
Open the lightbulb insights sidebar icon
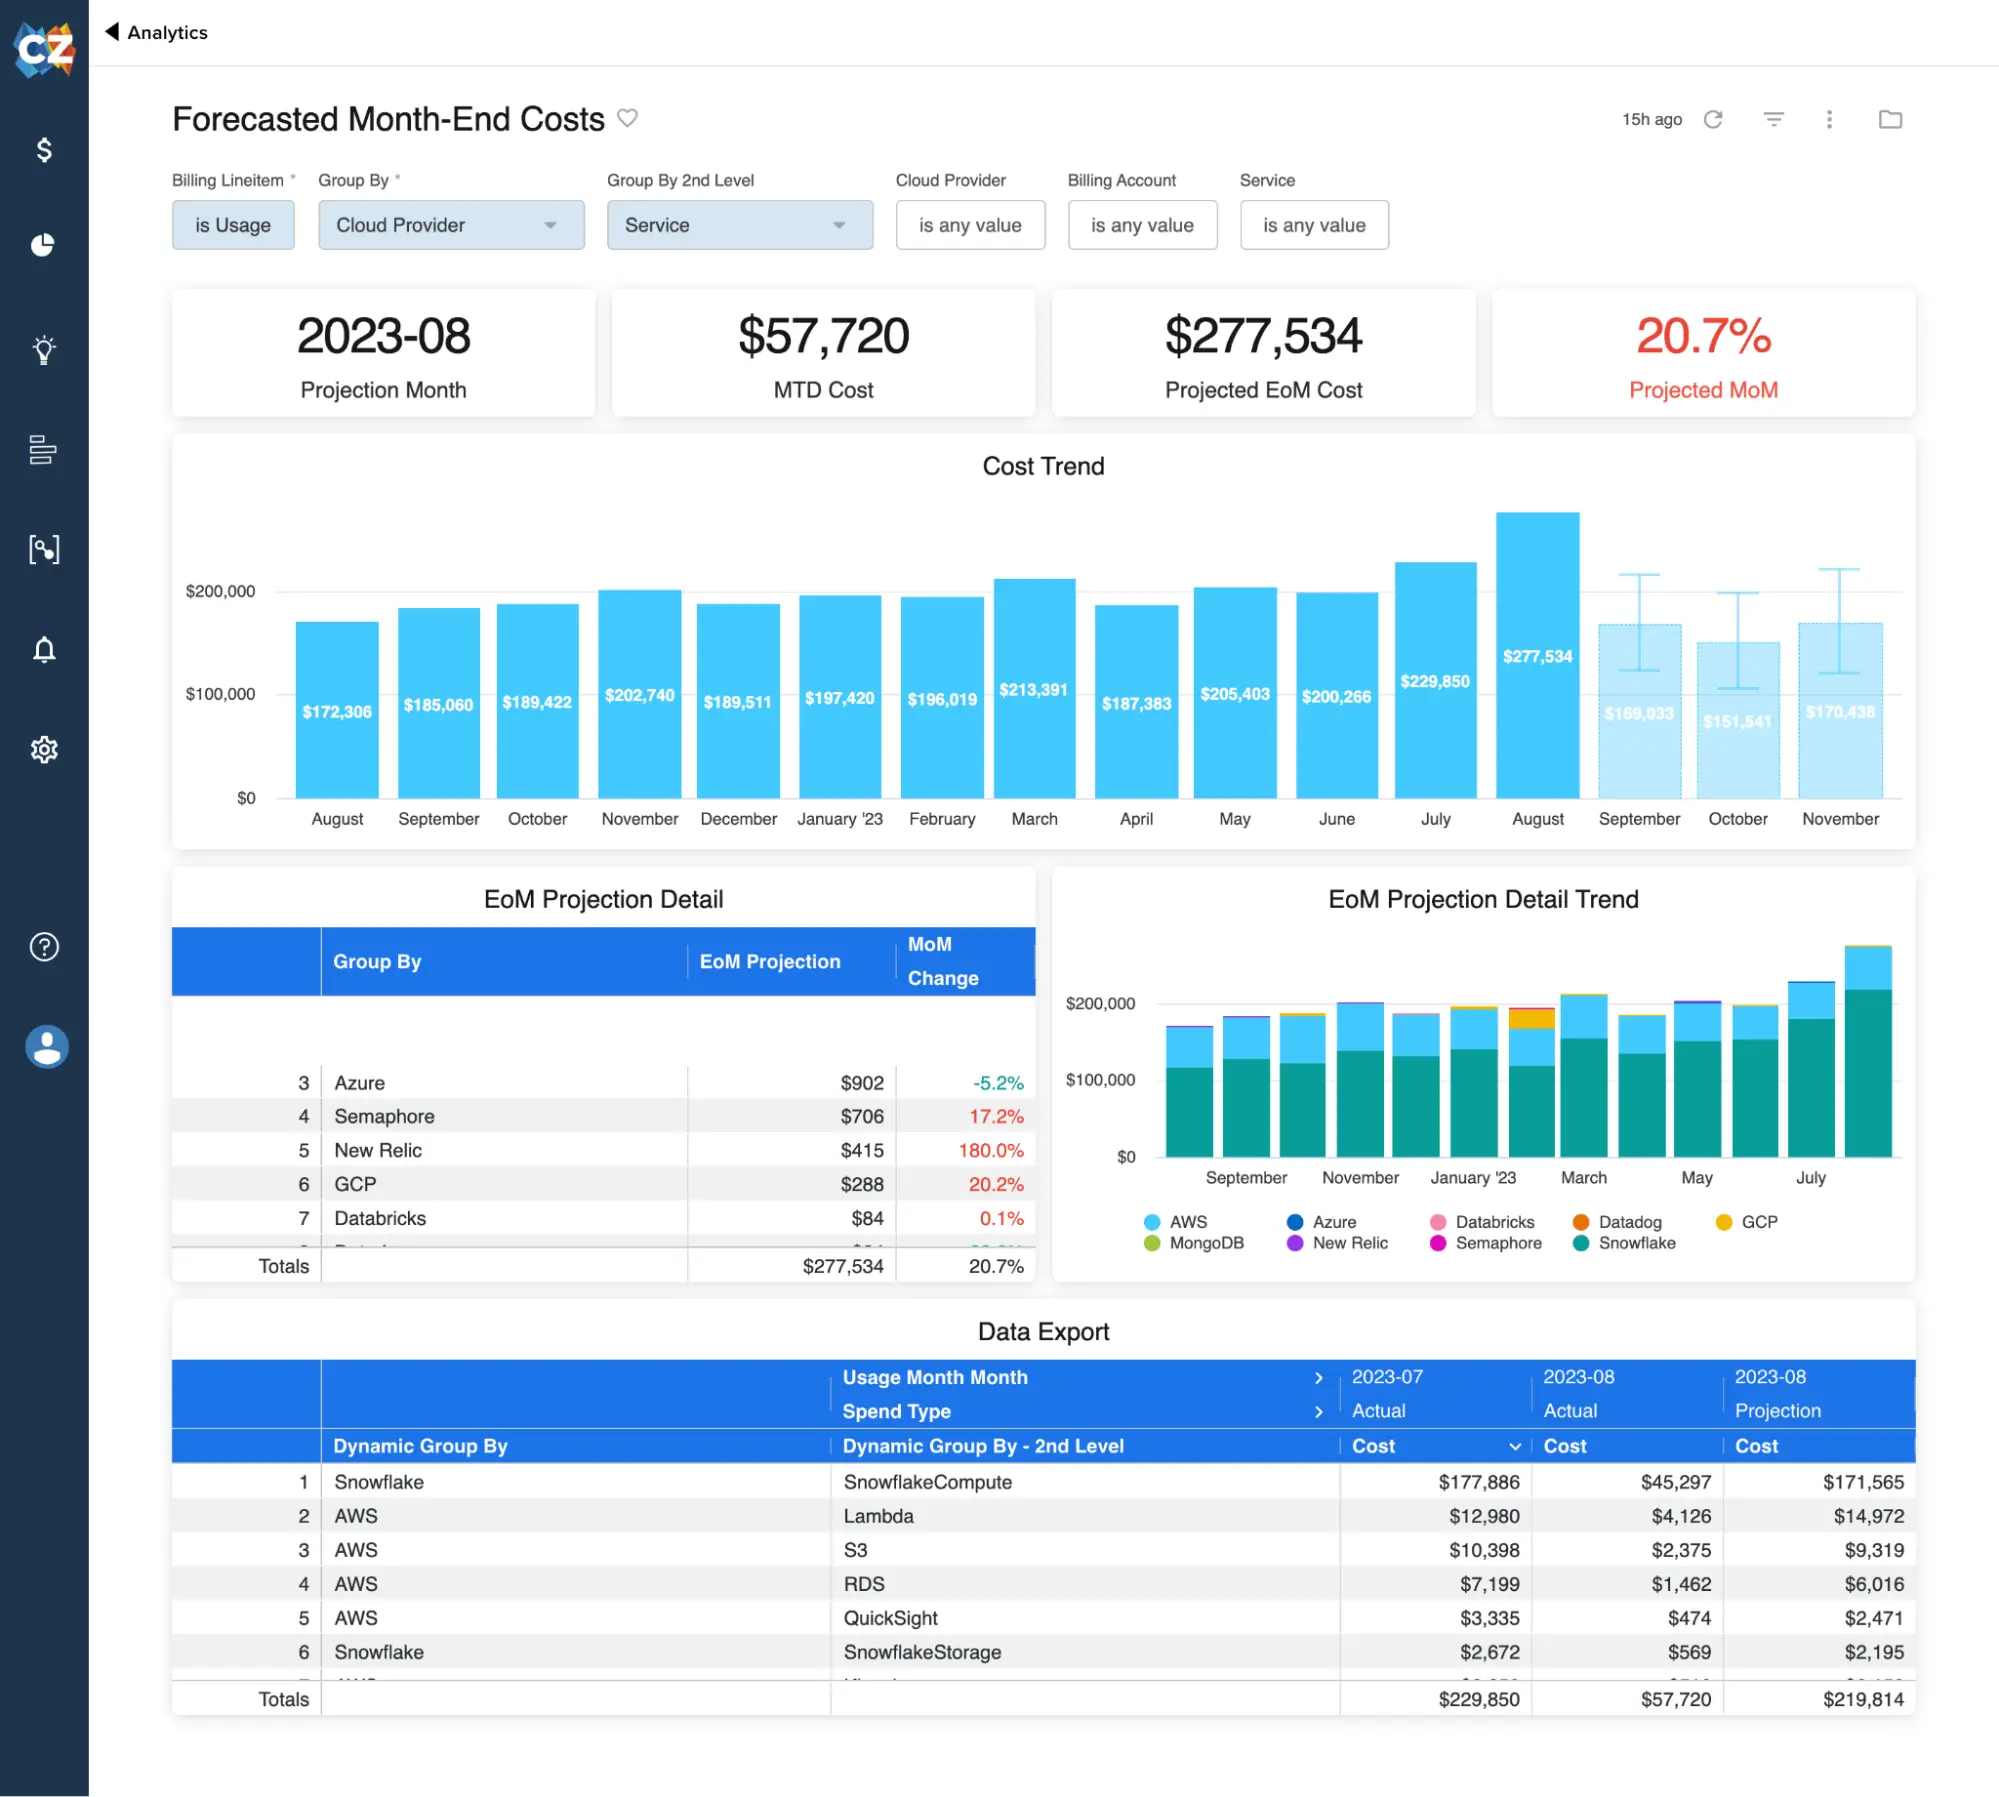click(x=44, y=349)
